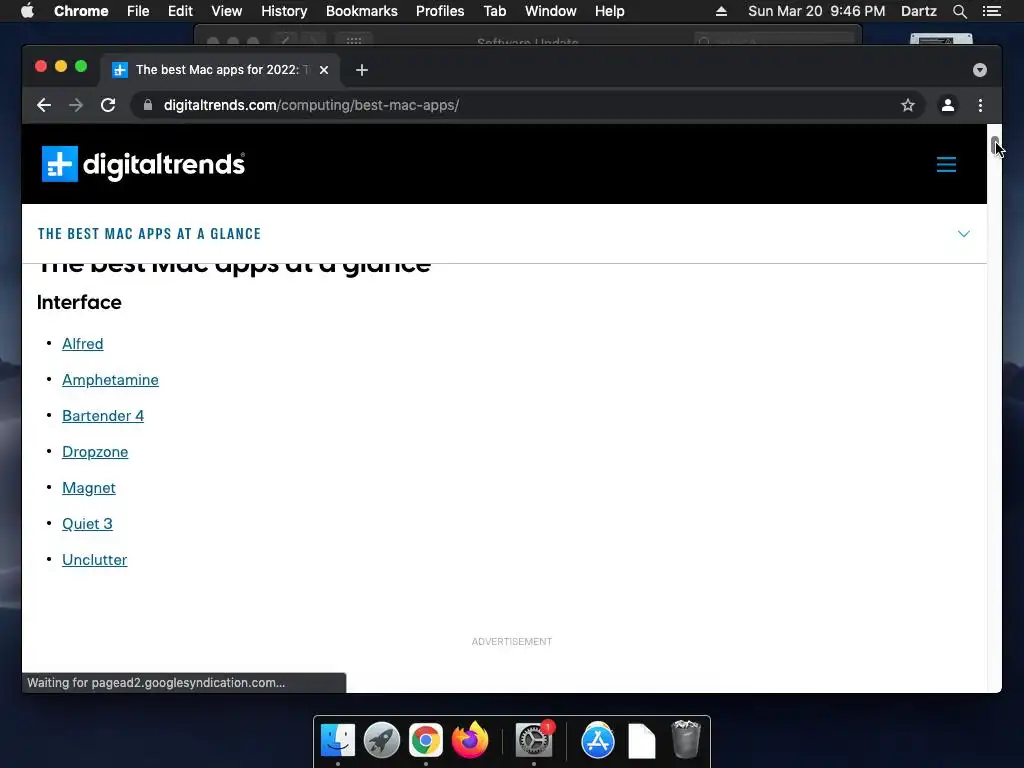Open the Quiet 3 link
The height and width of the screenshot is (768, 1024).
[x=87, y=523]
